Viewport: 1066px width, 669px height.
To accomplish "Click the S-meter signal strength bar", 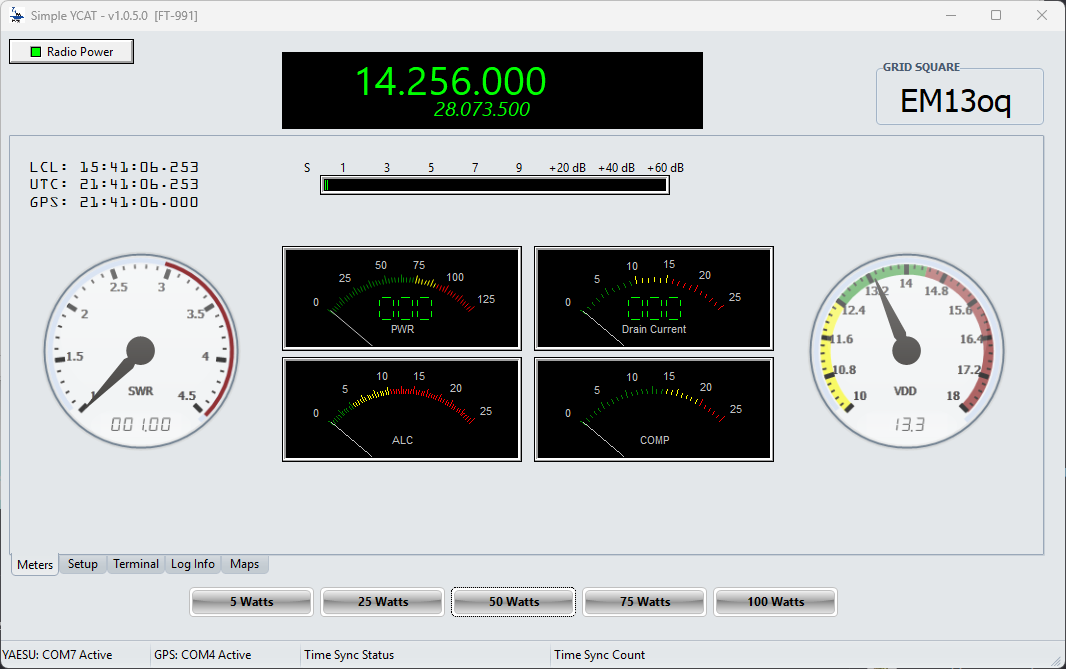I will click(494, 184).
